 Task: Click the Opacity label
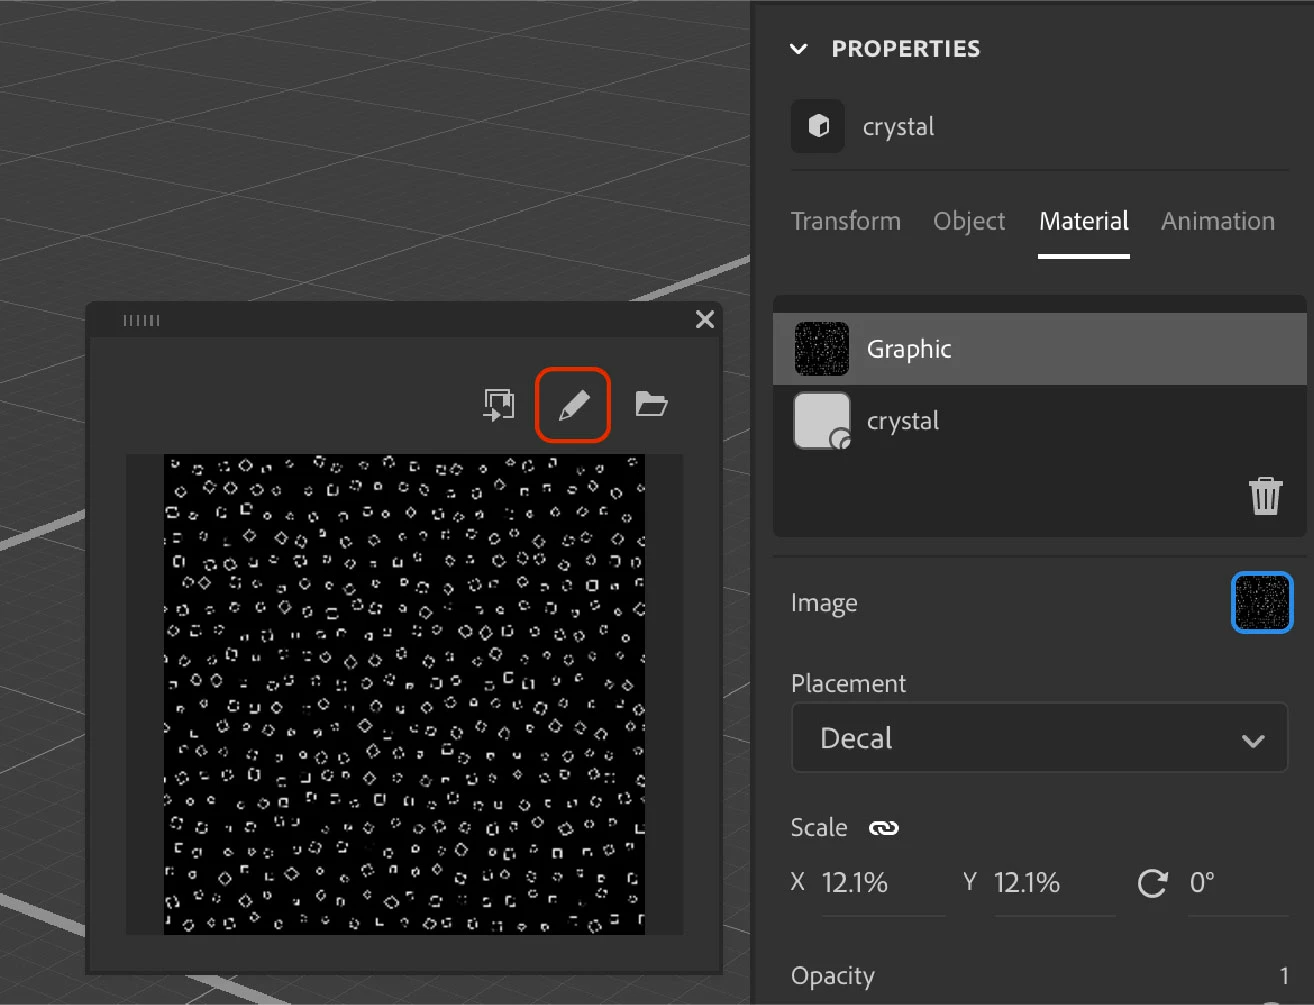(x=832, y=976)
